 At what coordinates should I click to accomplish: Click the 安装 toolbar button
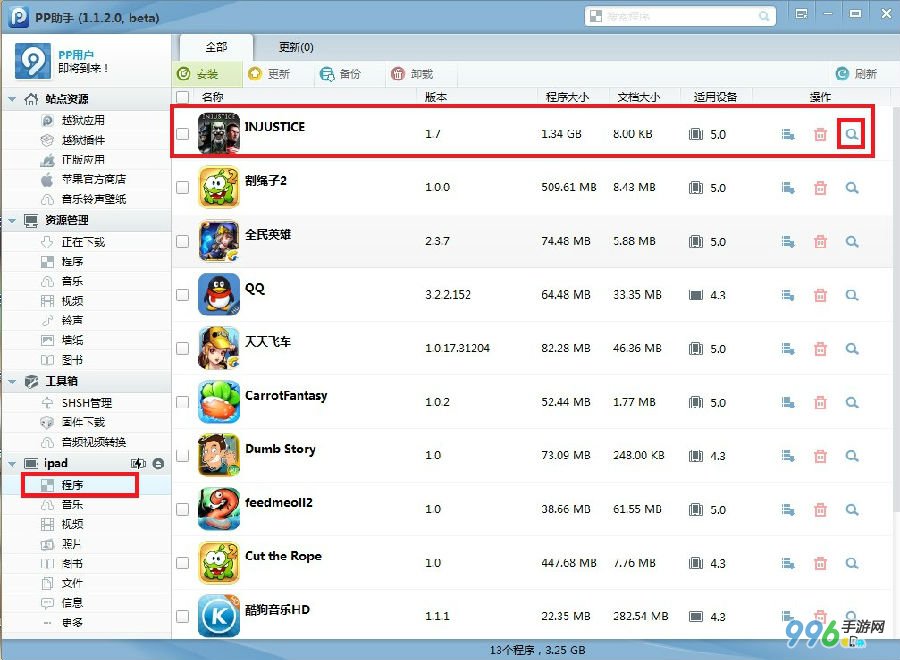pyautogui.click(x=207, y=74)
